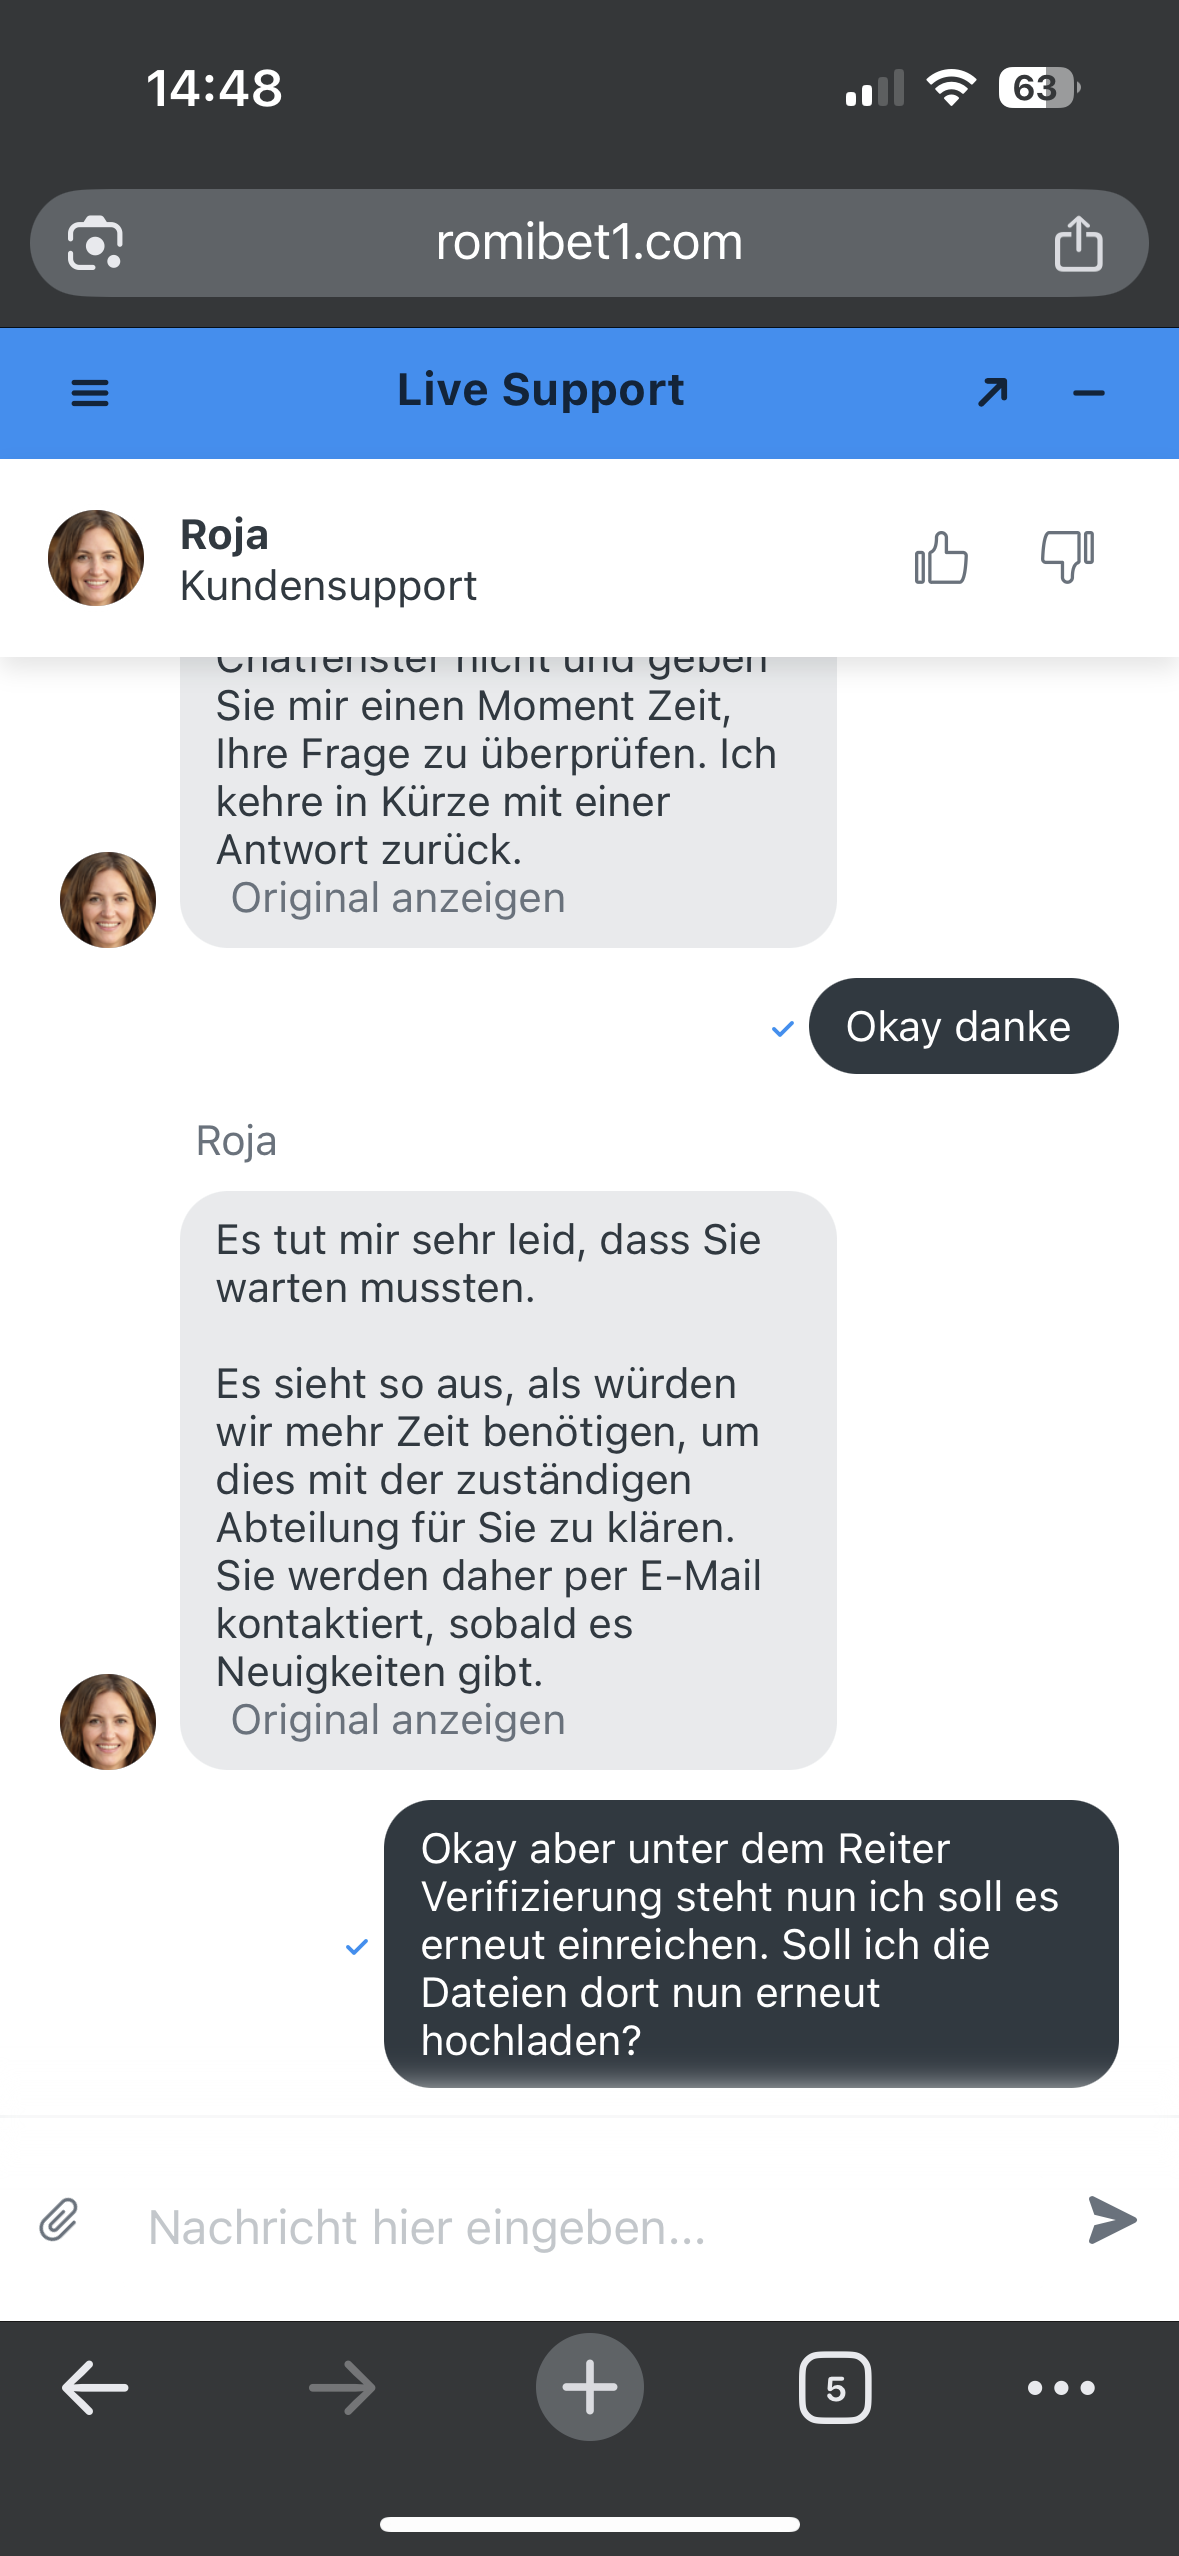Send the message with arrow icon
Viewport: 1179px width, 2556px height.
[1112, 2220]
